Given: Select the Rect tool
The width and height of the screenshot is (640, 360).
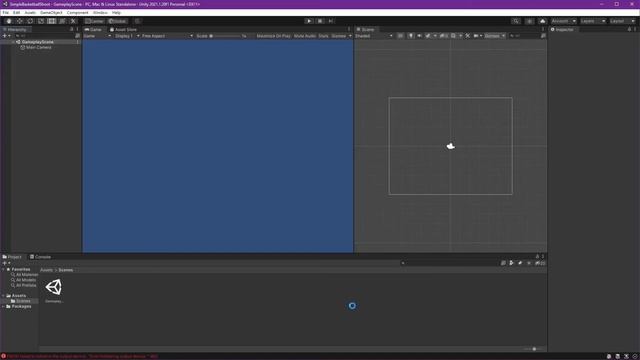Looking at the screenshot, I should pos(51,21).
